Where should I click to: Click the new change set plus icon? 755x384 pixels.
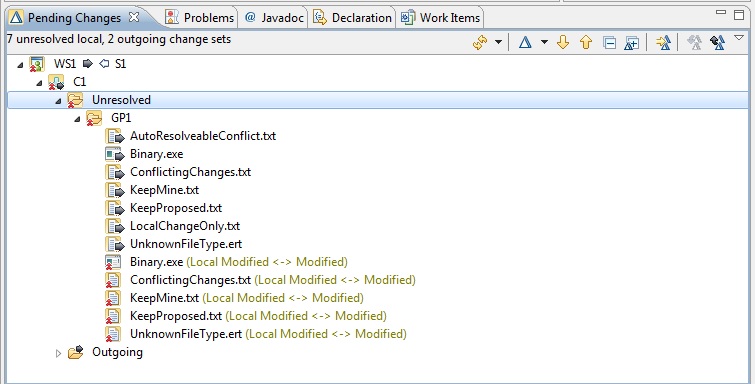(x=631, y=43)
